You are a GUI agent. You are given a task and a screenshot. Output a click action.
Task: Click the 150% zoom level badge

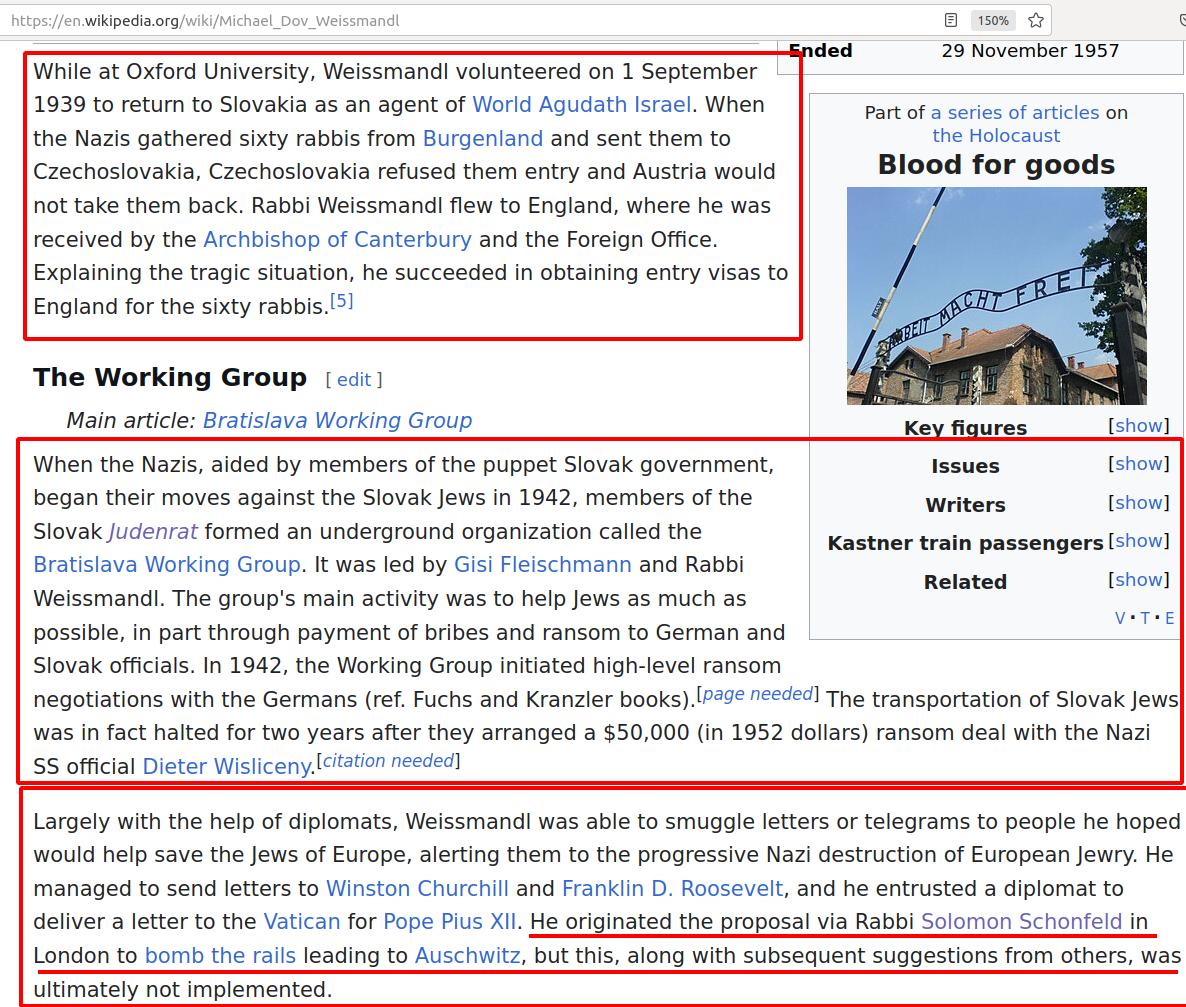coord(992,20)
